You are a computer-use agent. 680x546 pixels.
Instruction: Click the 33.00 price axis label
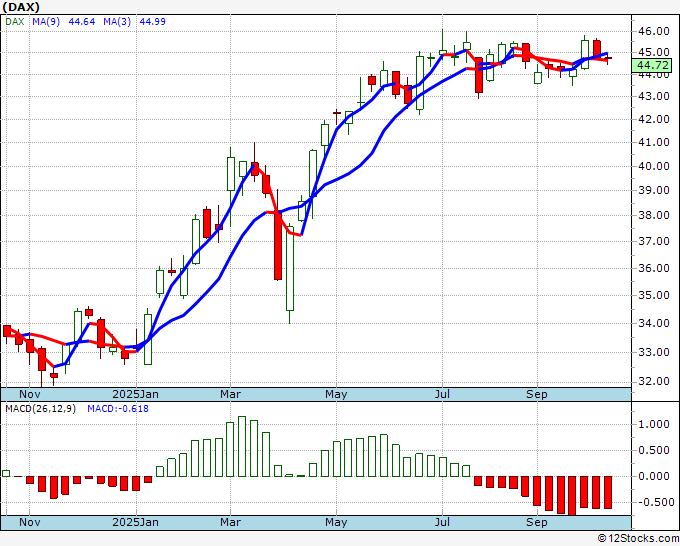(654, 352)
